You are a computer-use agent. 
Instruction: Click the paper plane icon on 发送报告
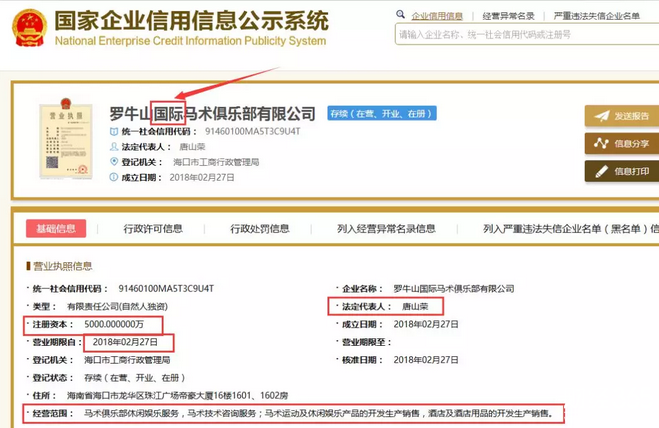[601, 116]
